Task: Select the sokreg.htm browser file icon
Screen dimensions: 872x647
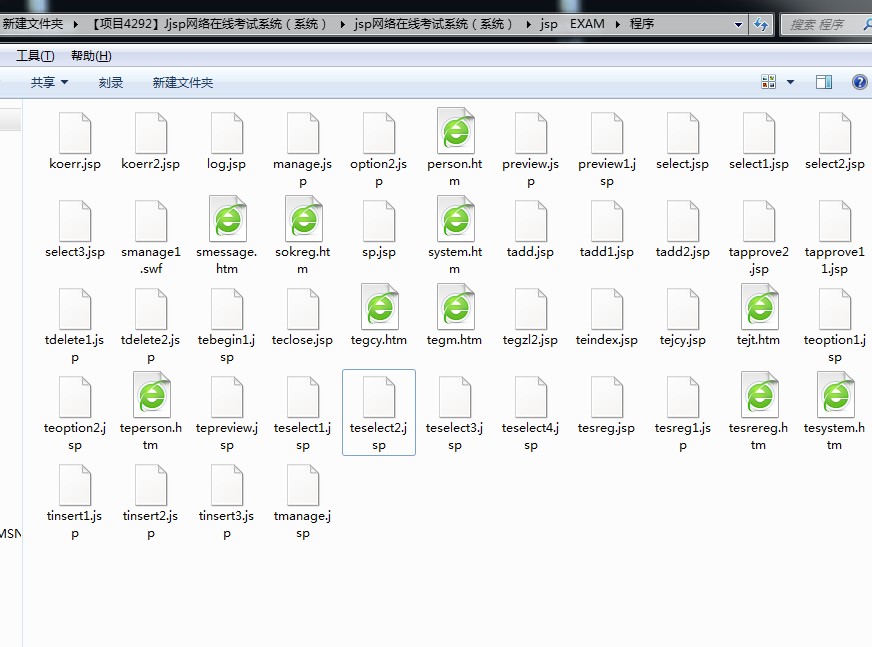Action: 304,219
